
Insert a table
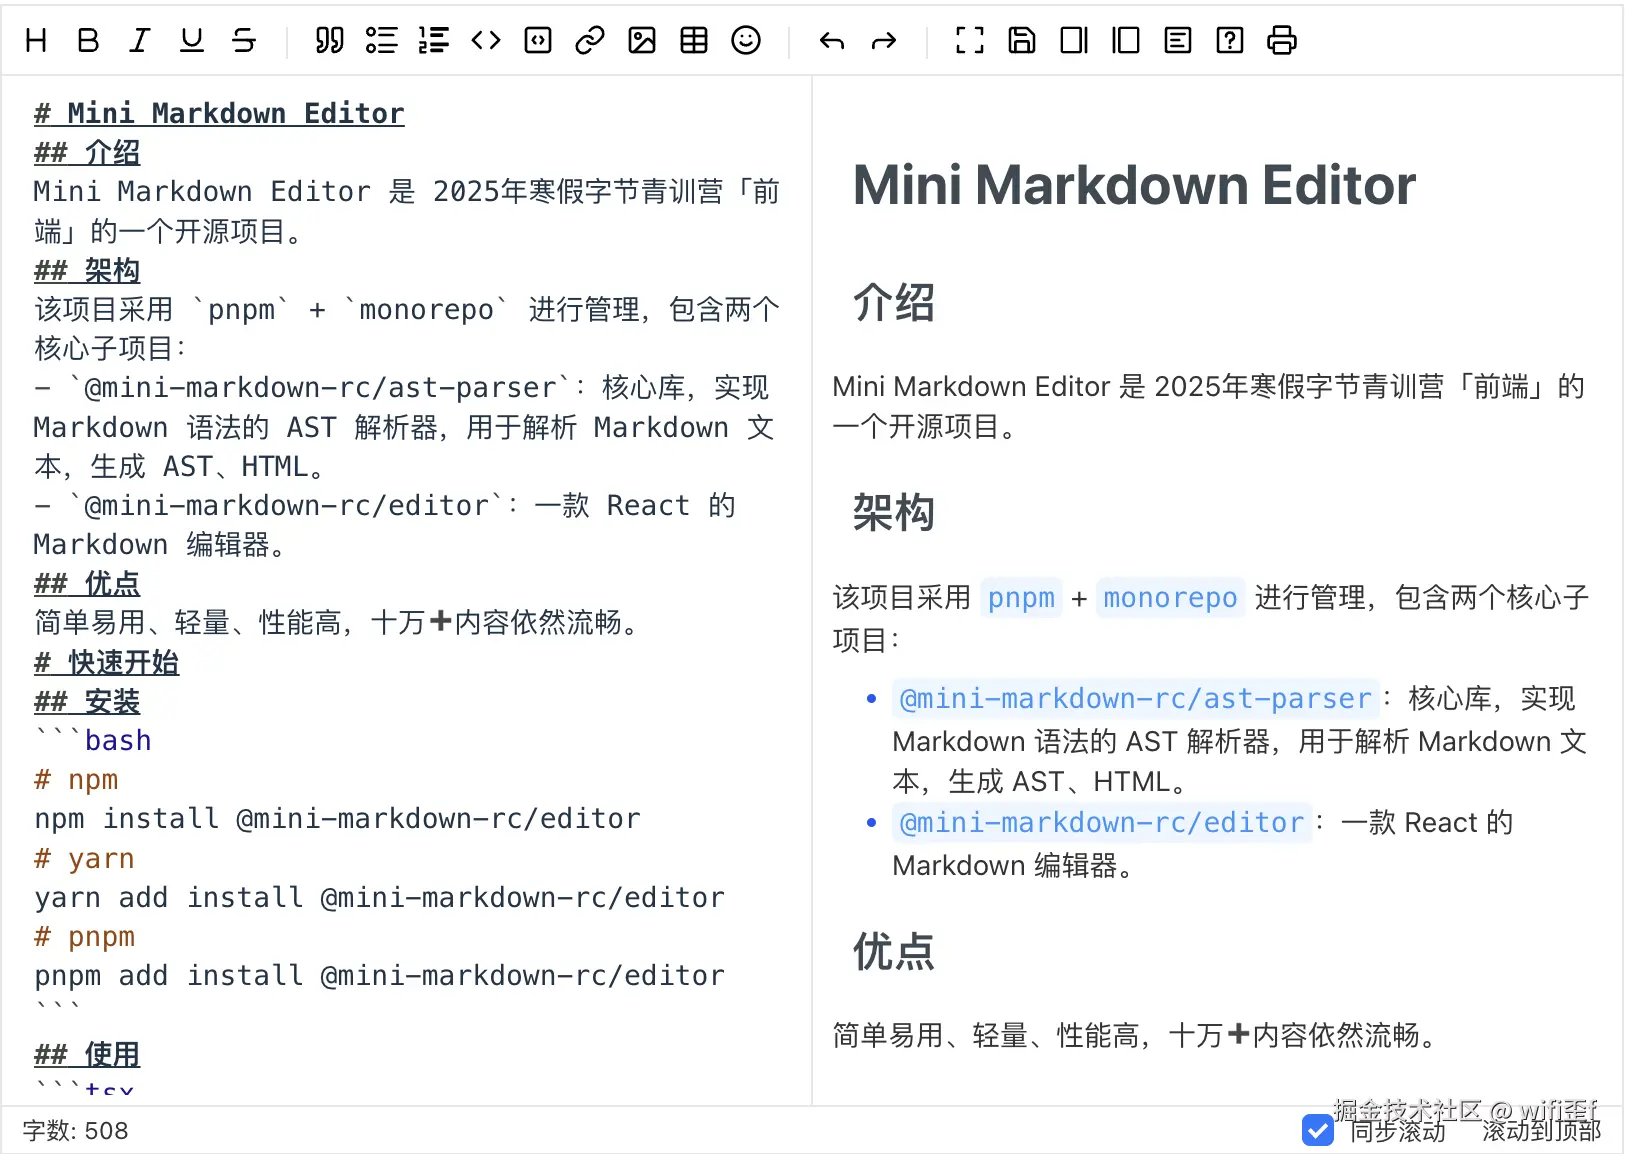(x=694, y=40)
